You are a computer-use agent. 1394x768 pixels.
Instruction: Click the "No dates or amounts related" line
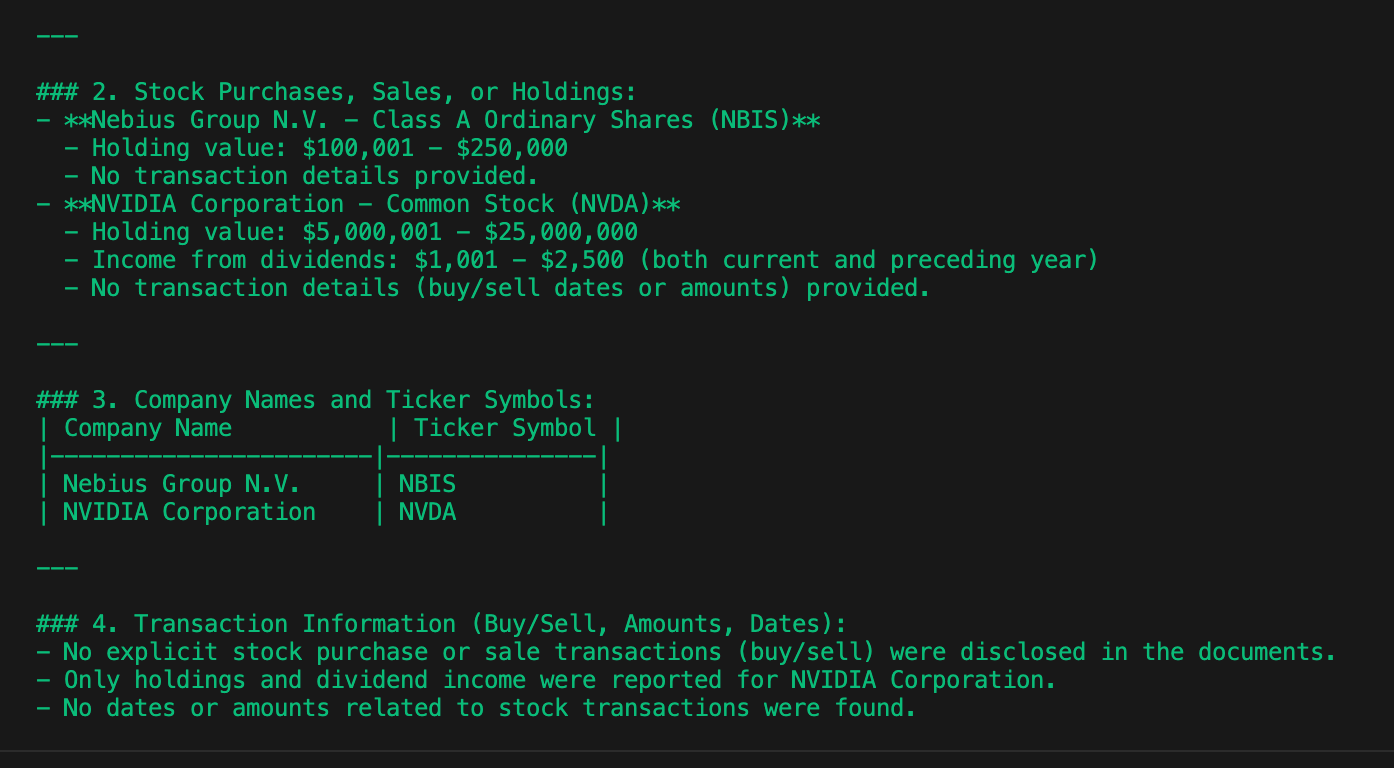489,708
